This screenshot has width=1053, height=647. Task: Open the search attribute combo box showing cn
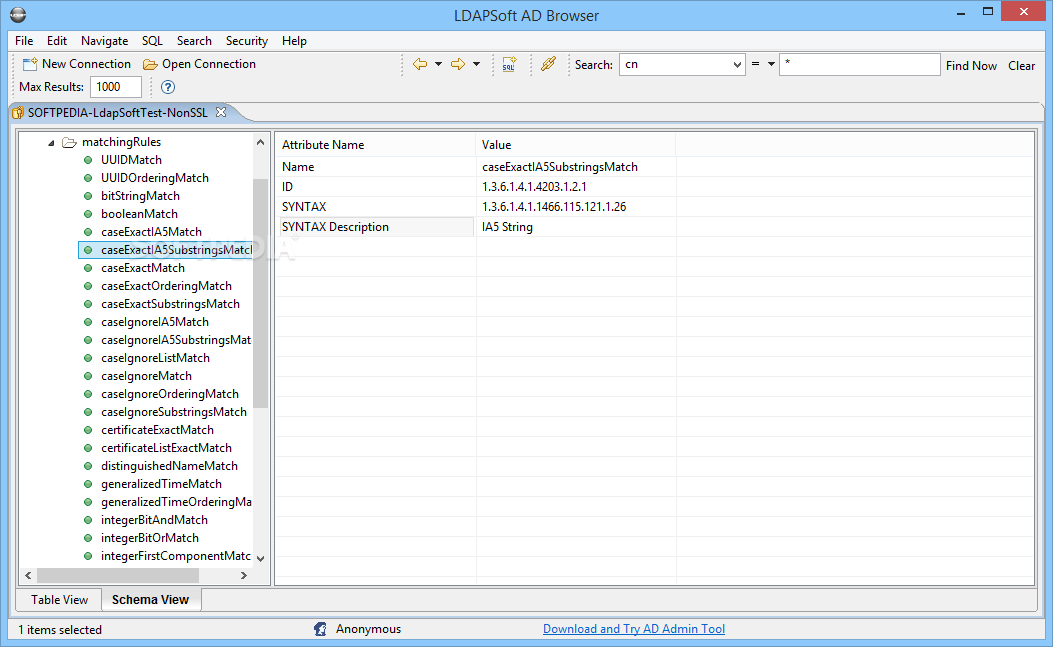682,64
